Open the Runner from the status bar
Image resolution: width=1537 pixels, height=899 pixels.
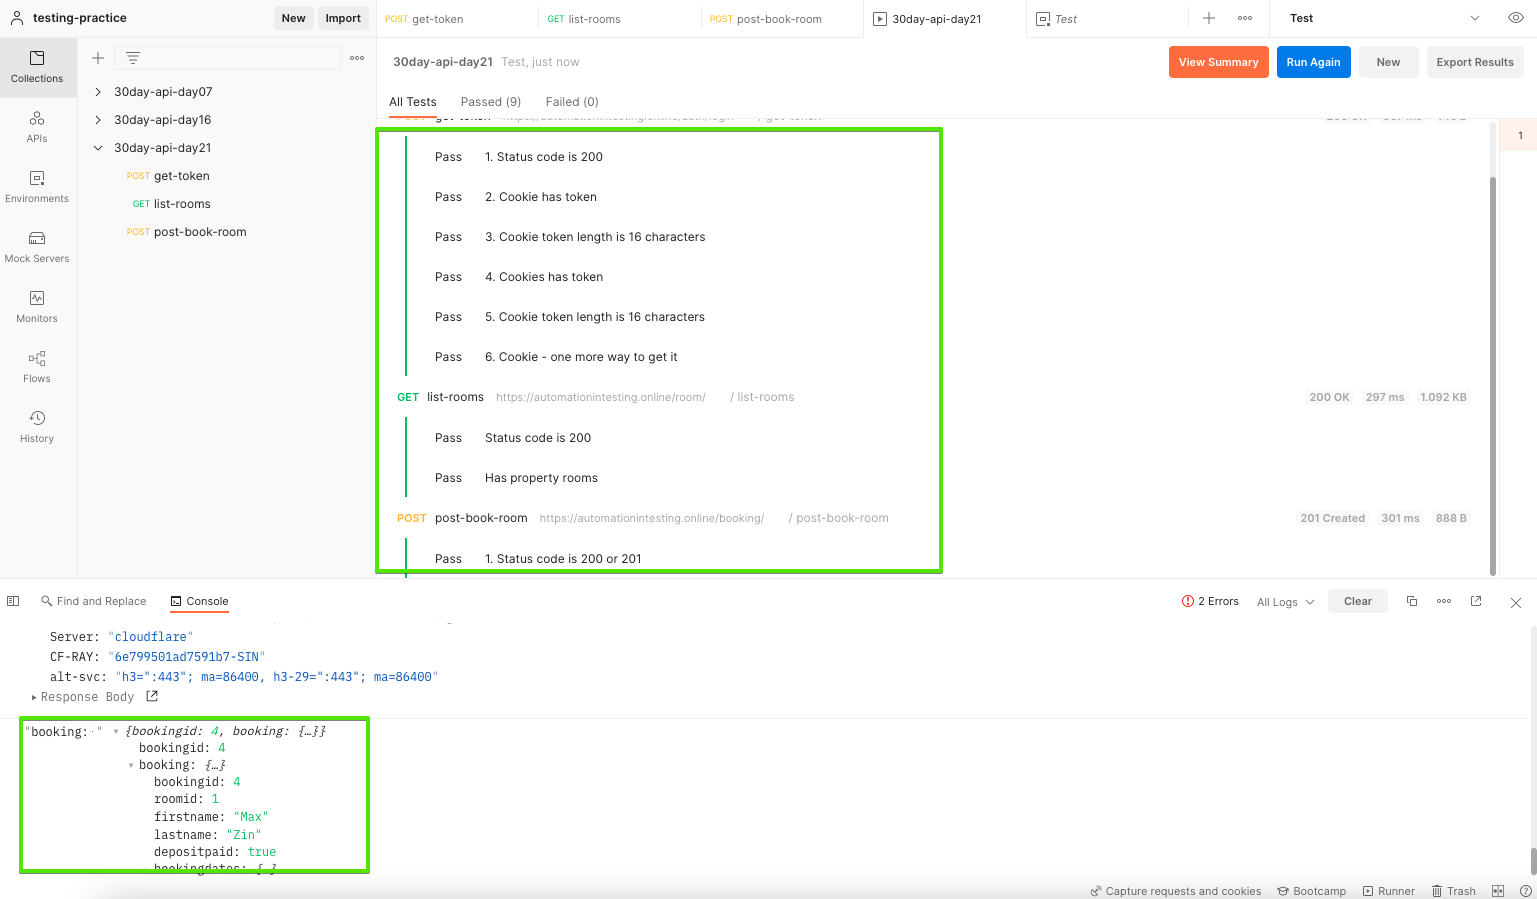pos(1389,891)
